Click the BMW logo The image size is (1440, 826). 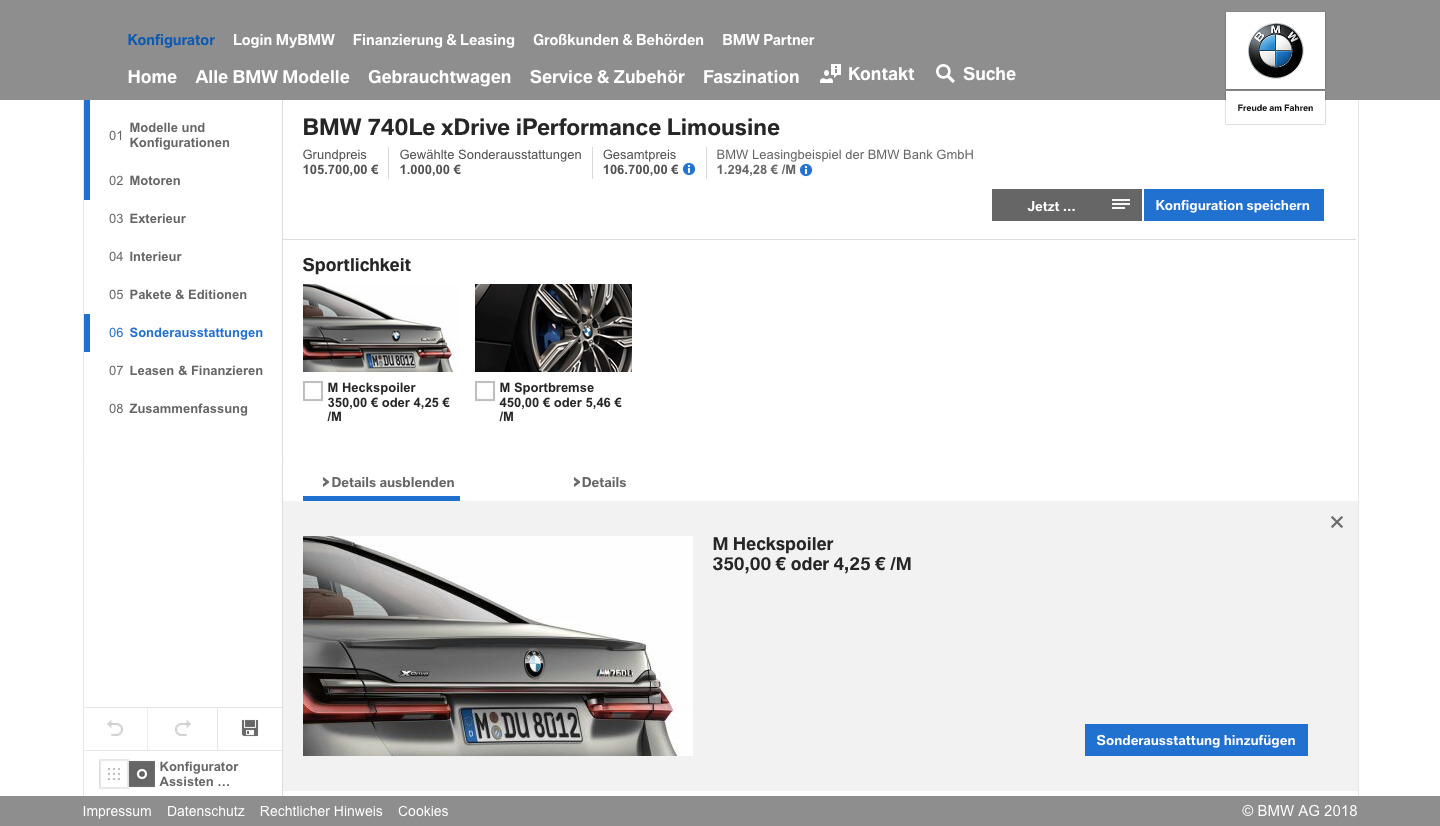[1275, 51]
